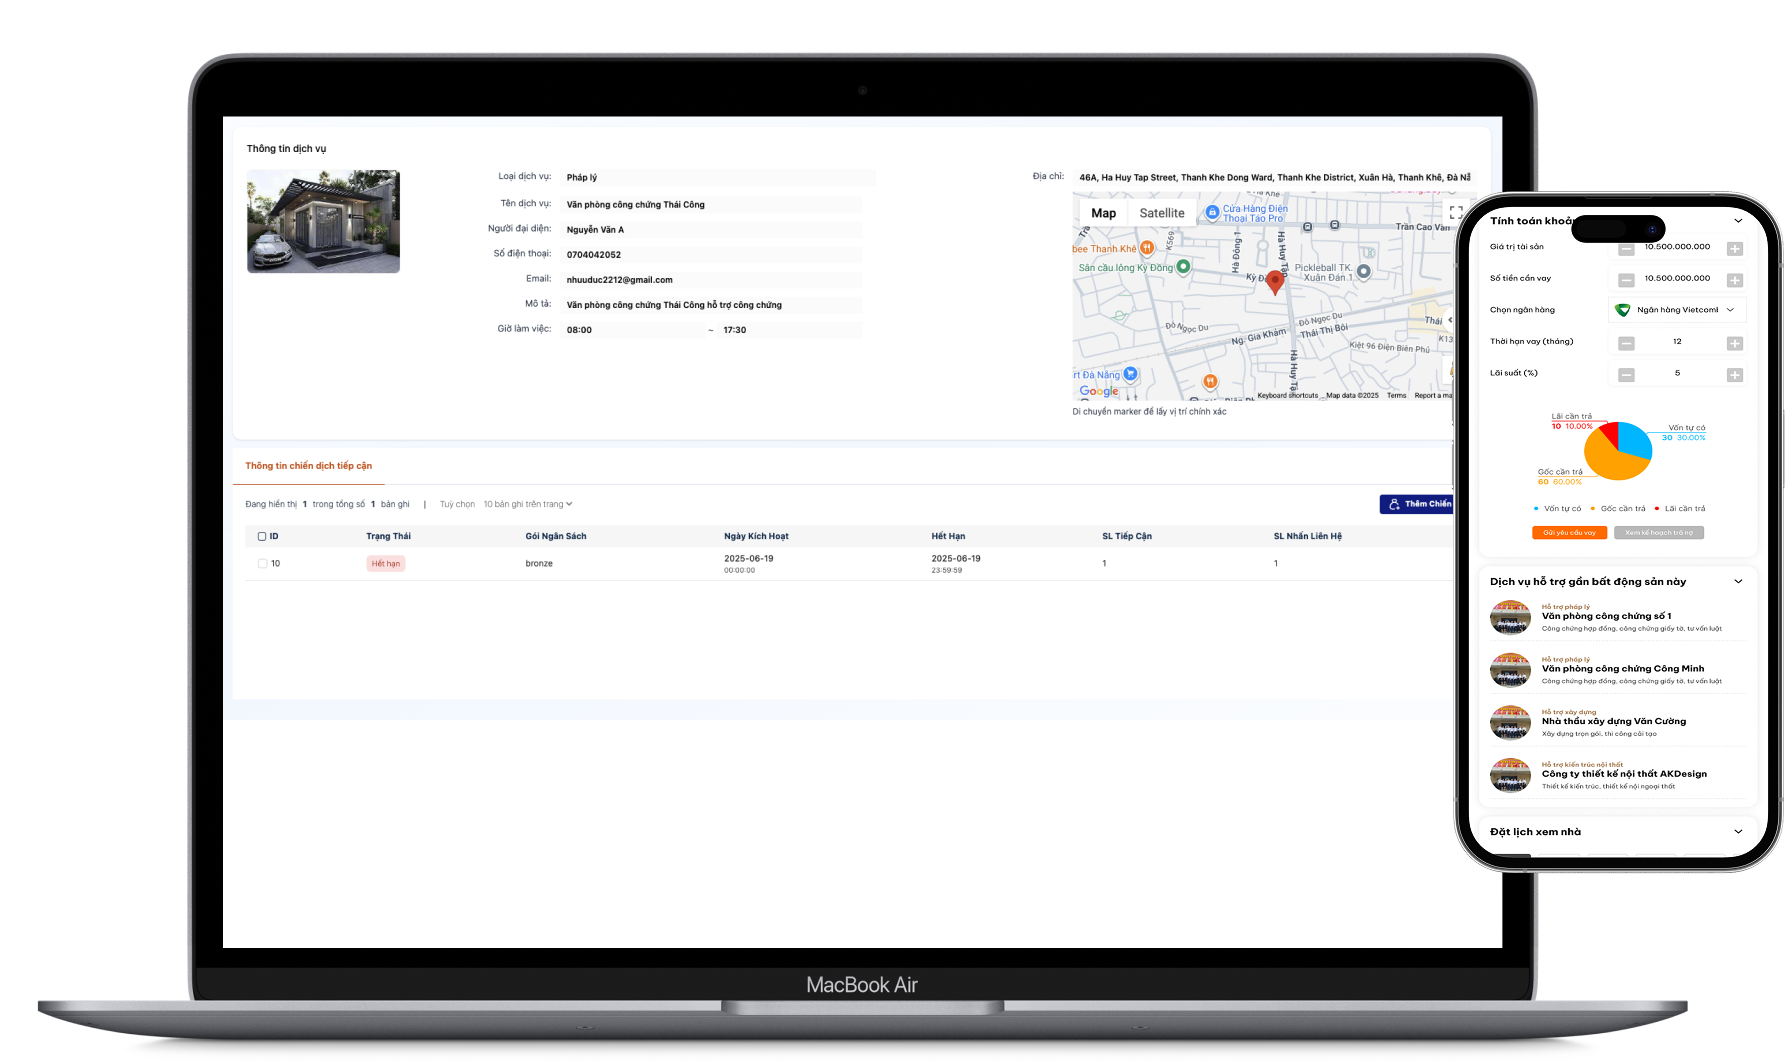Select Thông tin chiến dịch tiếp cận tab
The width and height of the screenshot is (1785, 1064).
[x=308, y=466]
